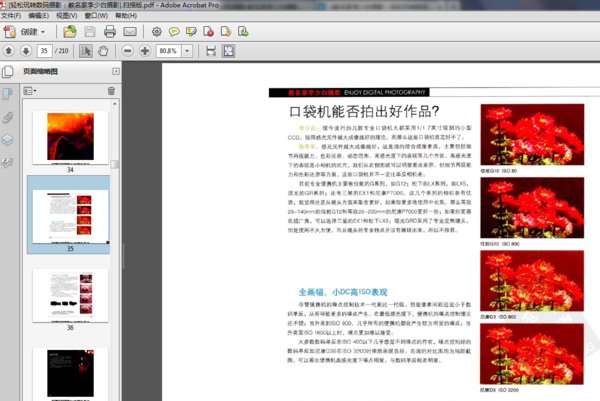Click the ENJOY DIGITAL PHOTOGRAPHY header text
This screenshot has width=600, height=401.
[x=385, y=92]
